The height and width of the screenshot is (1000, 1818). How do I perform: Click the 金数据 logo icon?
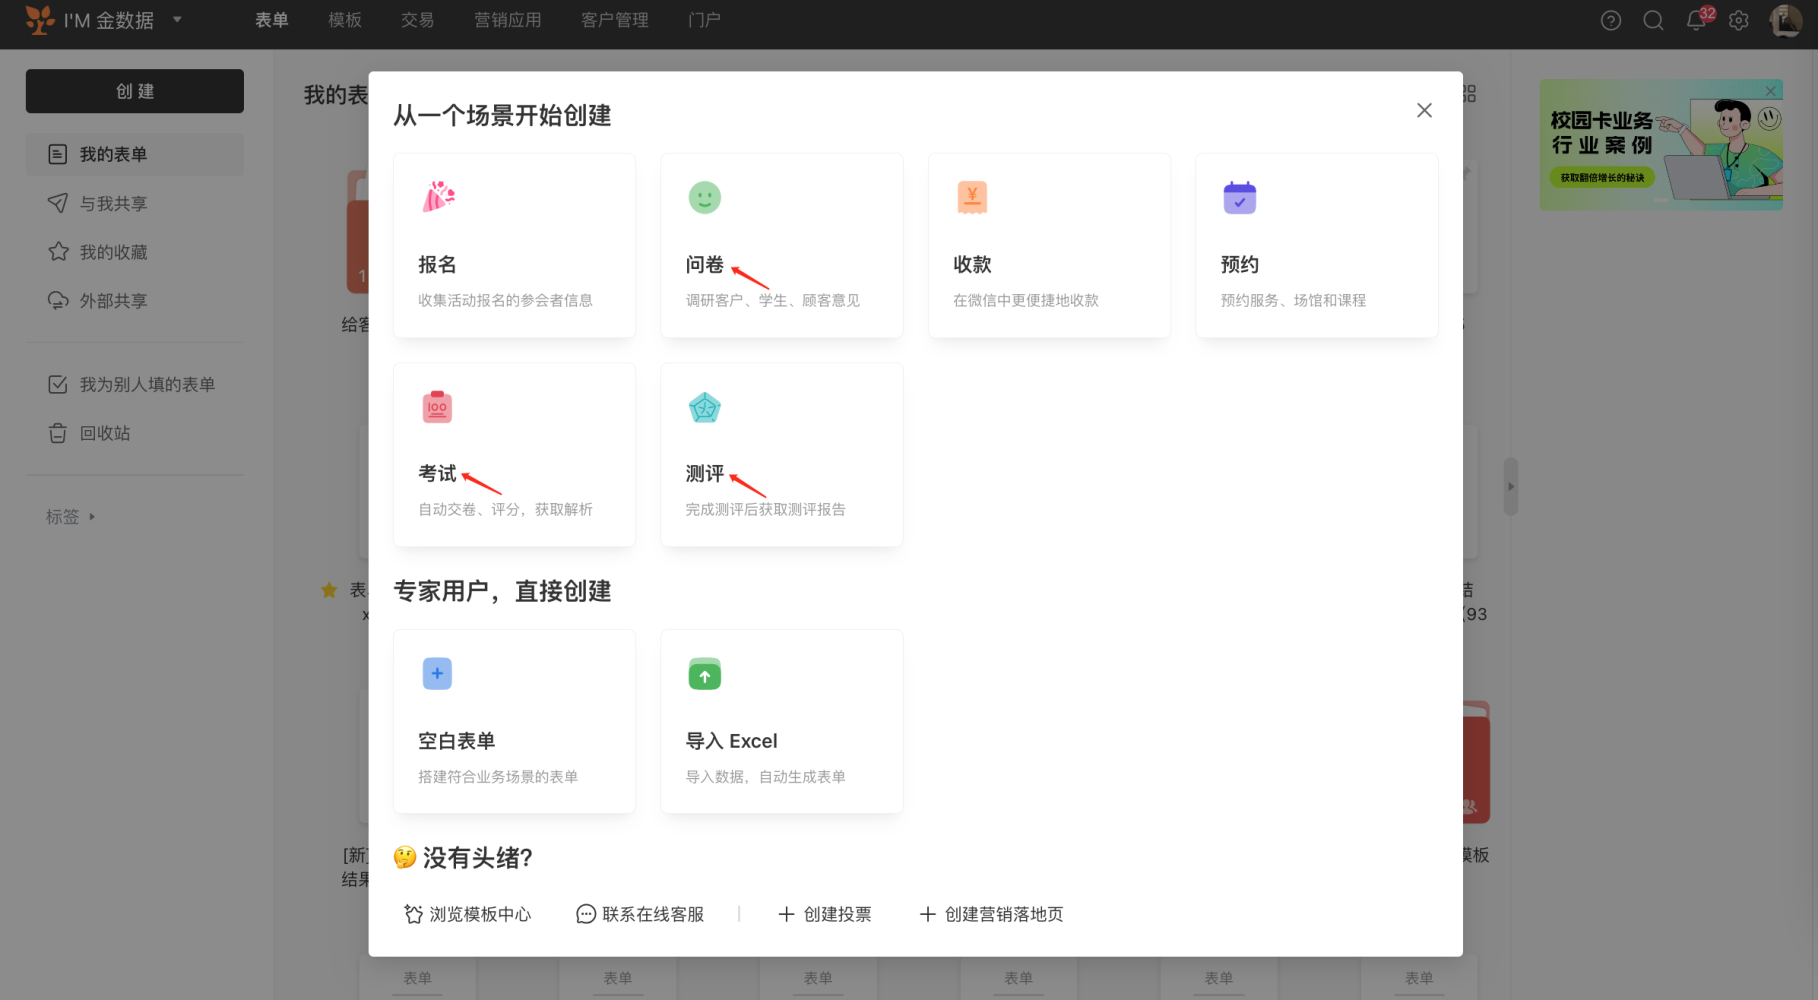point(40,20)
